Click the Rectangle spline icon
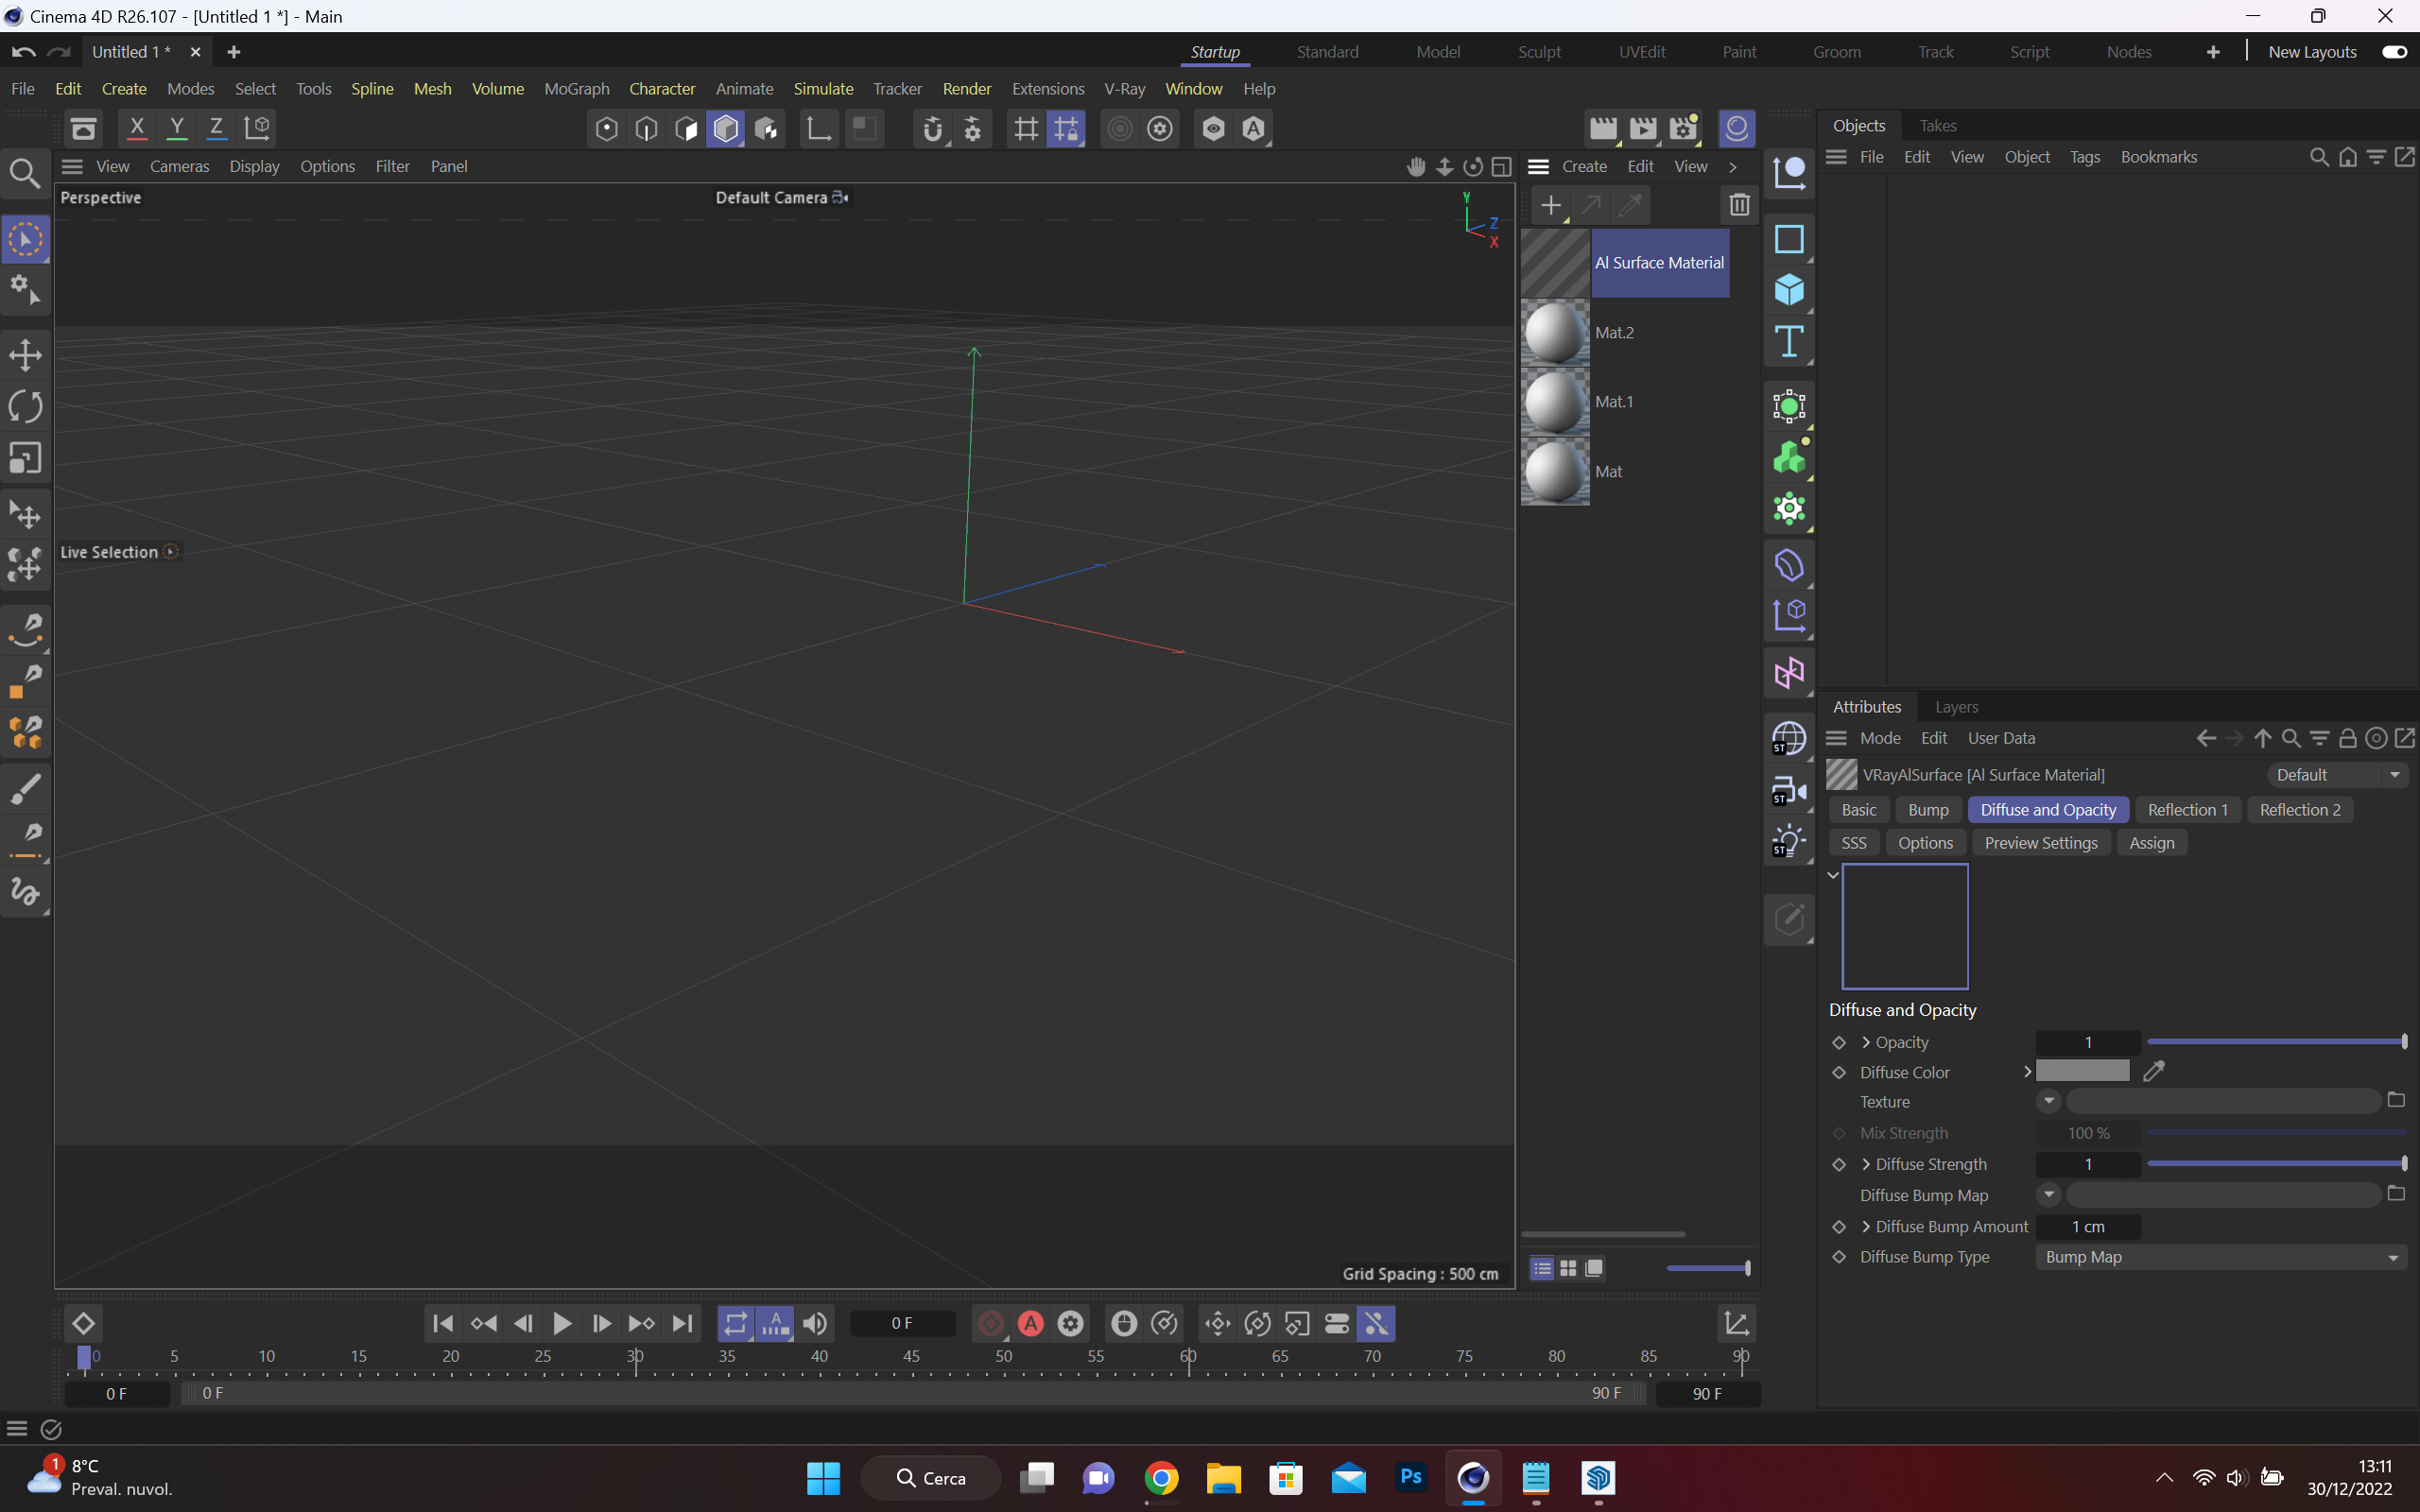The width and height of the screenshot is (2420, 1512). click(x=1789, y=239)
